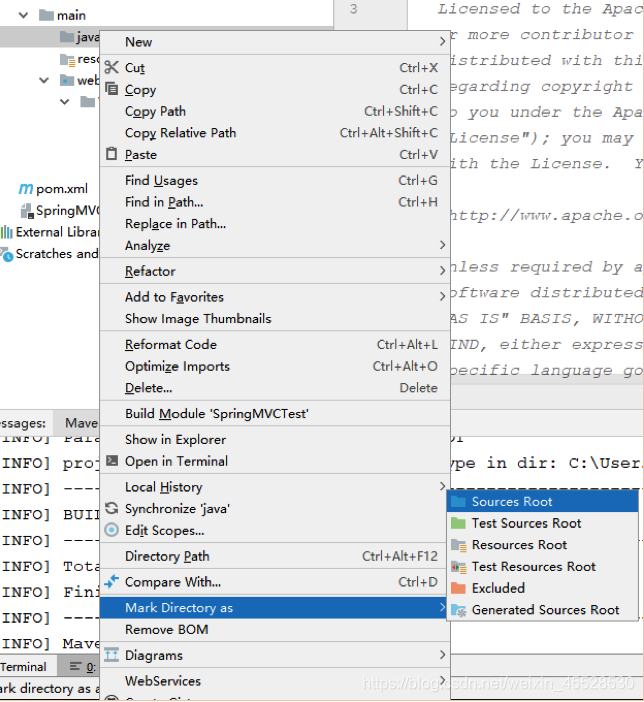644x702 pixels.
Task: Click the webapp folder icon in tree
Action: click(x=67, y=81)
